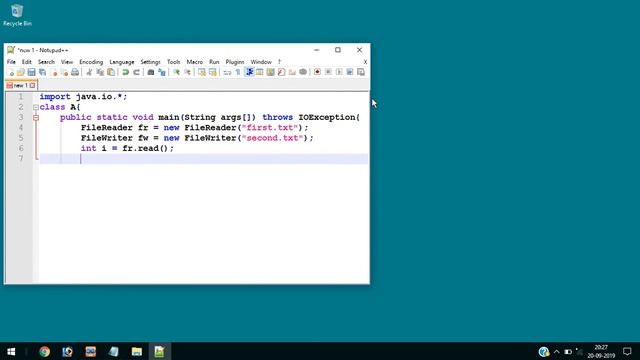Launch Google Chrome from the taskbar
640x360 pixels.
pyautogui.click(x=44, y=351)
